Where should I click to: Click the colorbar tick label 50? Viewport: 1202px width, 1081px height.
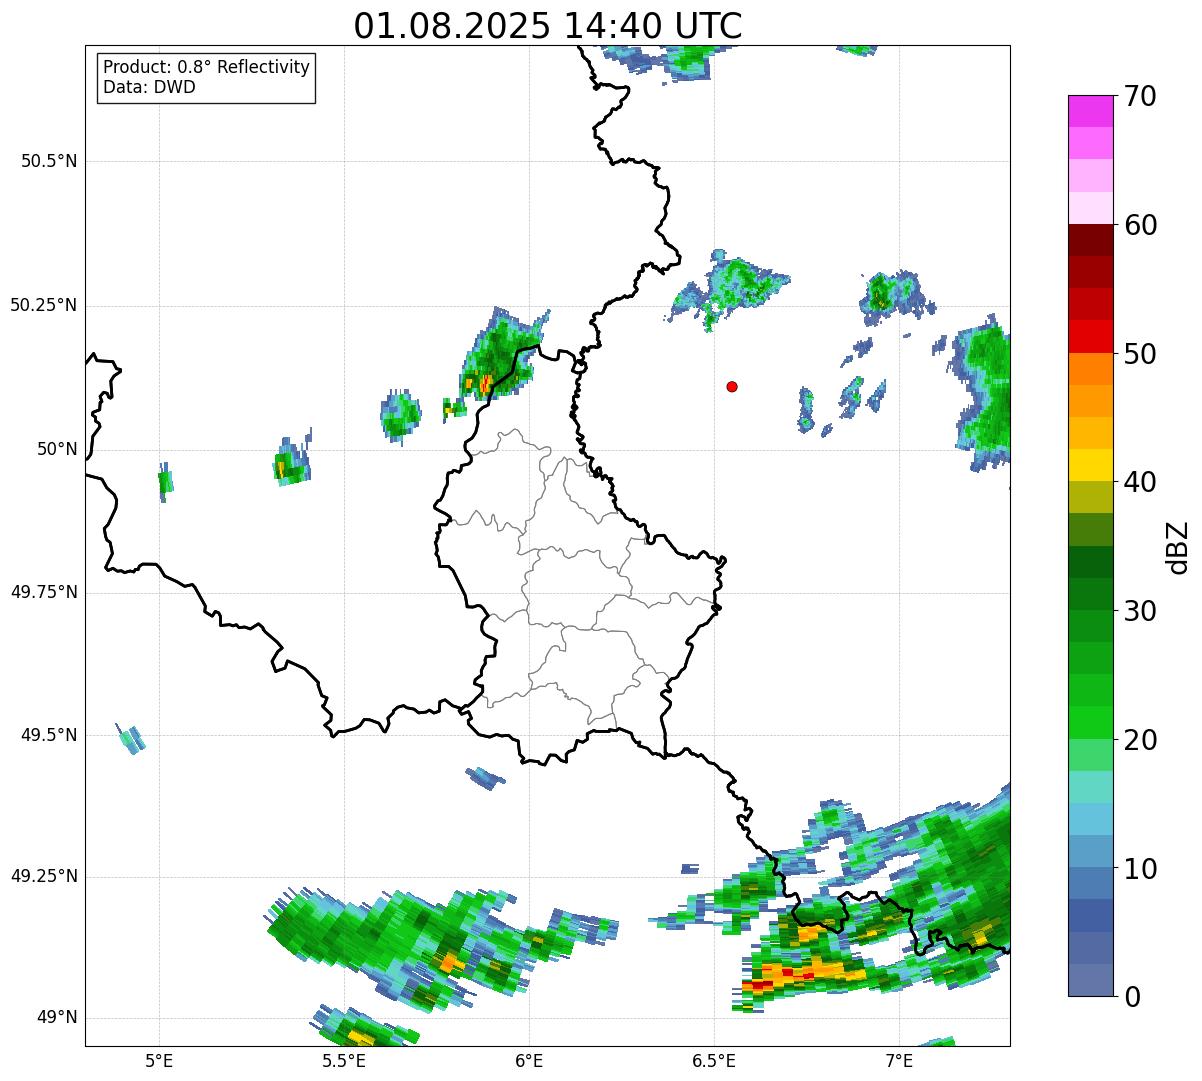click(x=1140, y=354)
